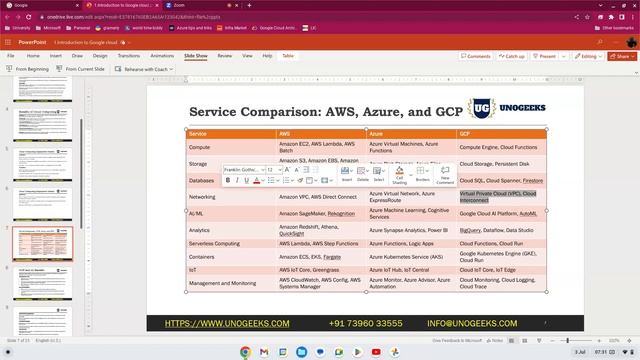Click the Catch up button
Screen dimensions: 640x360
(x=511, y=56)
